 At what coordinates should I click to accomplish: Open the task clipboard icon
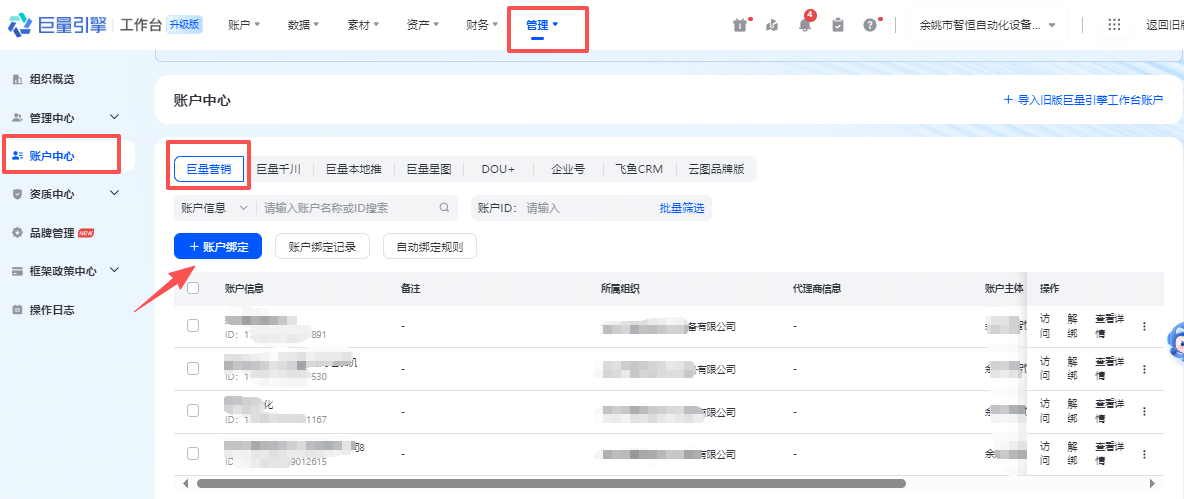coord(837,25)
